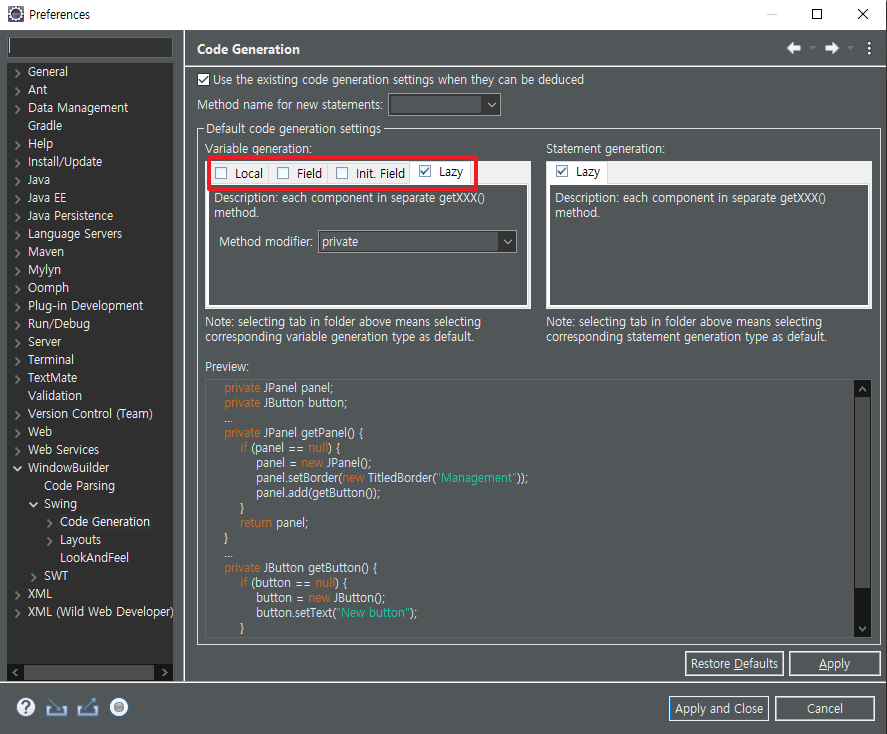Screen dimensions: 887x734
Task: Click the Preferences window title icon
Action: pyautogui.click(x=16, y=14)
